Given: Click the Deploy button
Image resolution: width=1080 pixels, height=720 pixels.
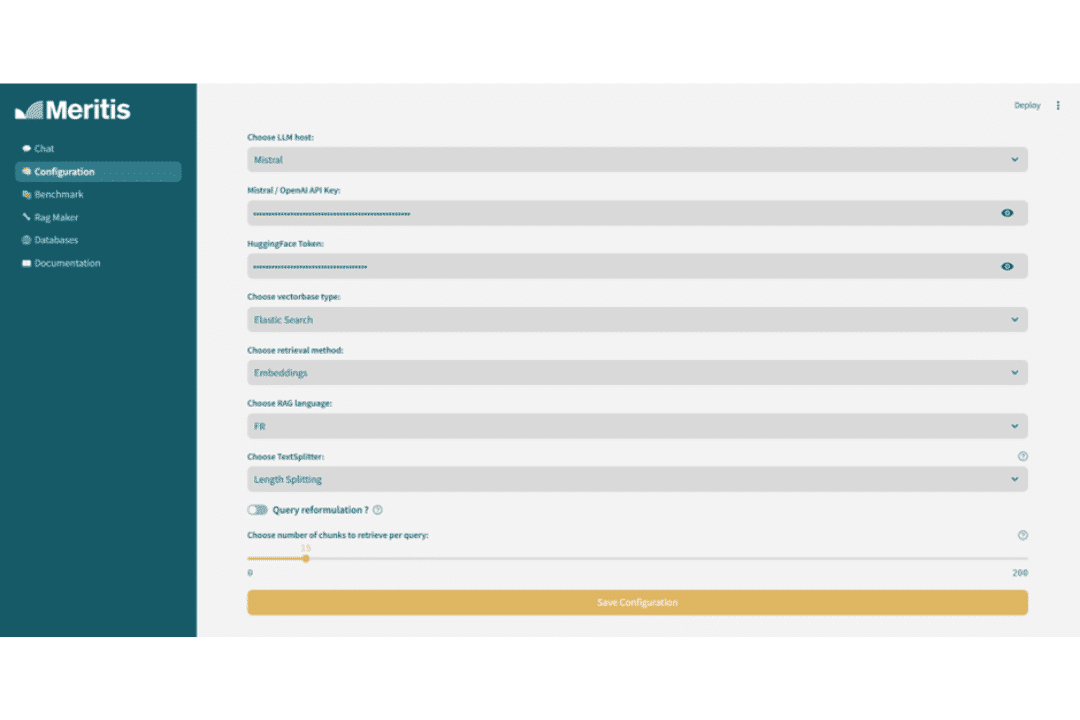Looking at the screenshot, I should (1027, 105).
